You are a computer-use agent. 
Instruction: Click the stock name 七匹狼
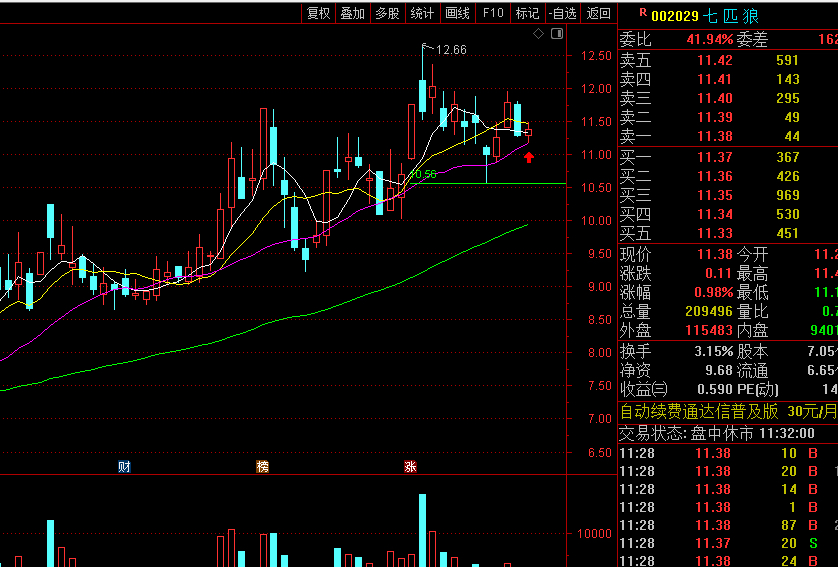pyautogui.click(x=731, y=16)
